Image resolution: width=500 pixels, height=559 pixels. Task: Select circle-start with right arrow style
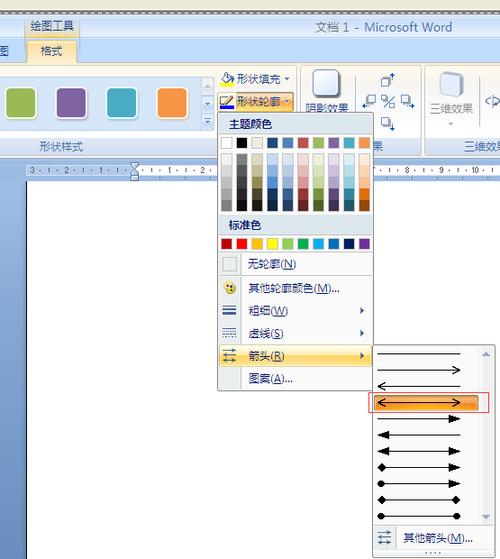click(419, 484)
